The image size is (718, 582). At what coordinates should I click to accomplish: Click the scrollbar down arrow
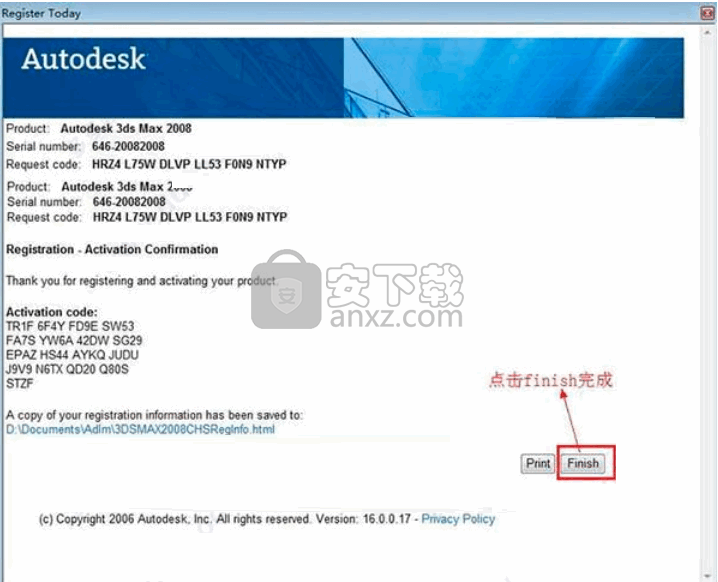pyautogui.click(x=709, y=575)
